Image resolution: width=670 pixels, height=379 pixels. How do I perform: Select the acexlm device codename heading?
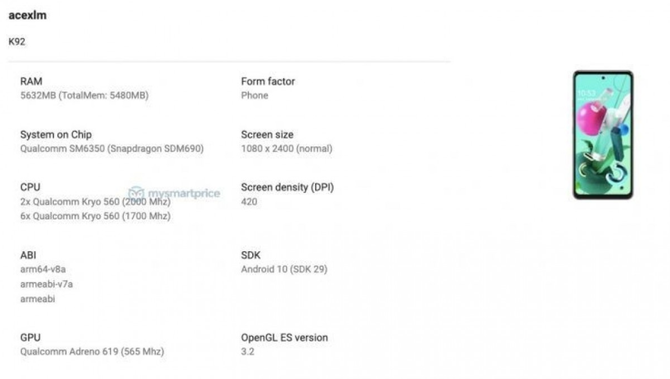pyautogui.click(x=27, y=15)
